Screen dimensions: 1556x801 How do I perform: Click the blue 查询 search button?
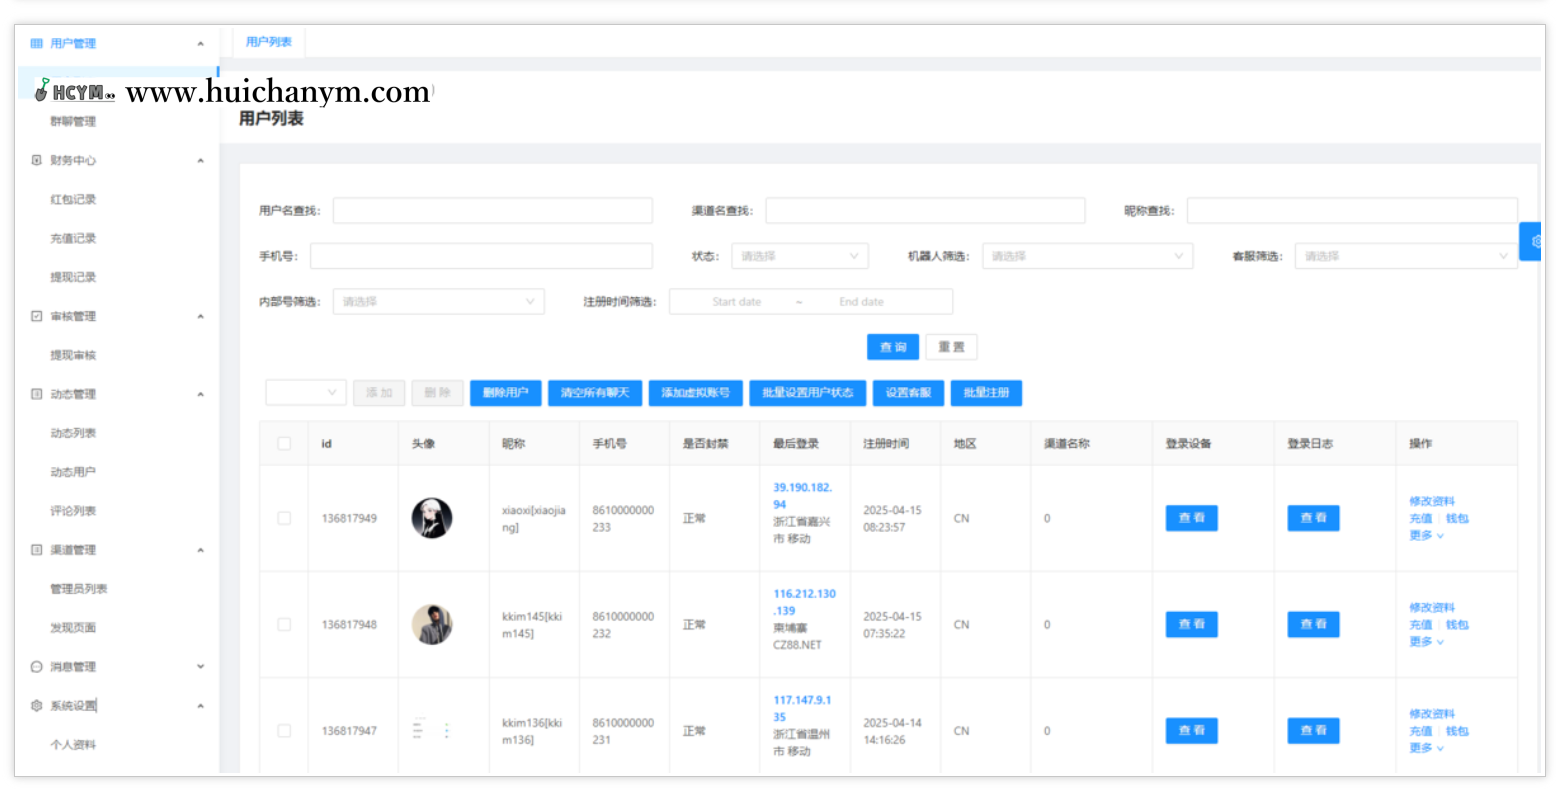tap(892, 347)
